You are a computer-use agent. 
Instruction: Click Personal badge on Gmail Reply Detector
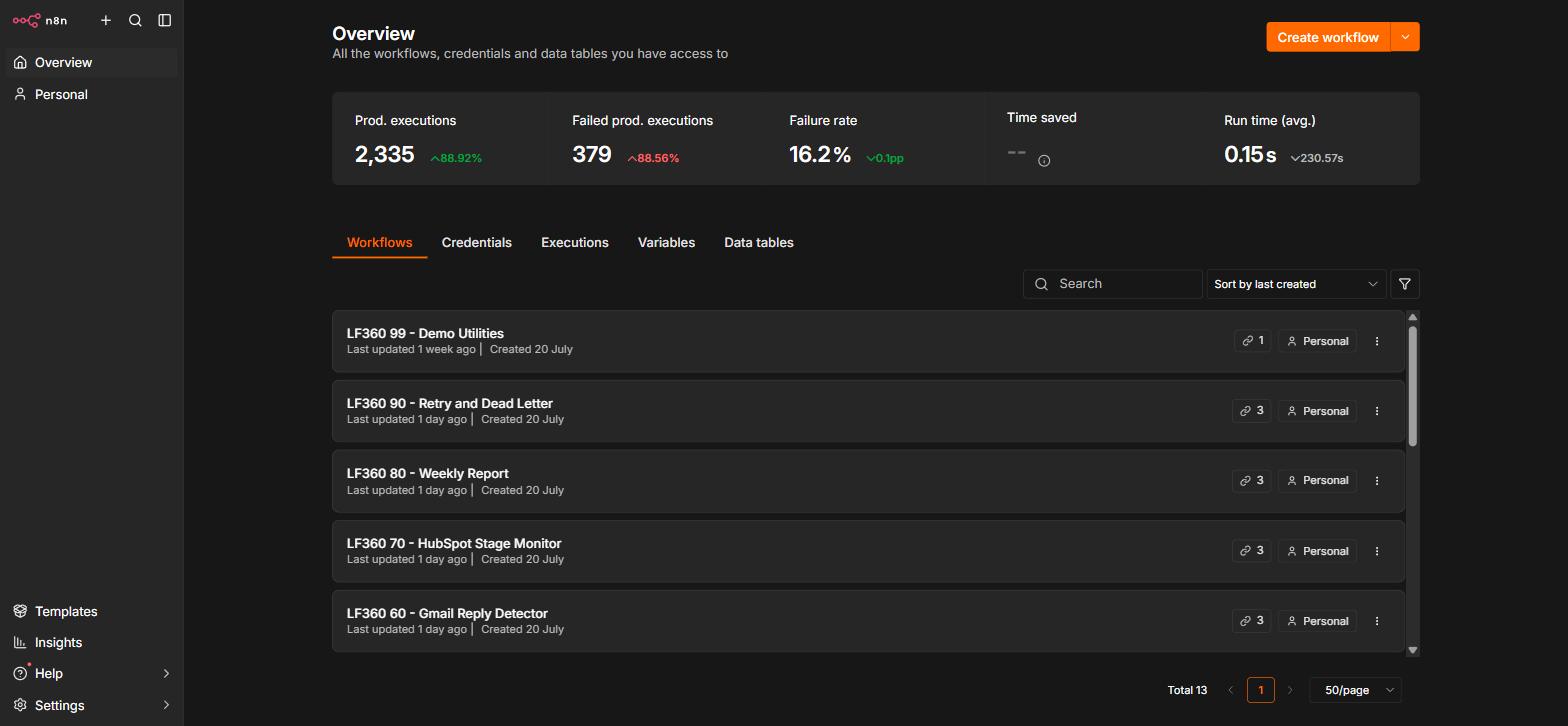[1317, 621]
